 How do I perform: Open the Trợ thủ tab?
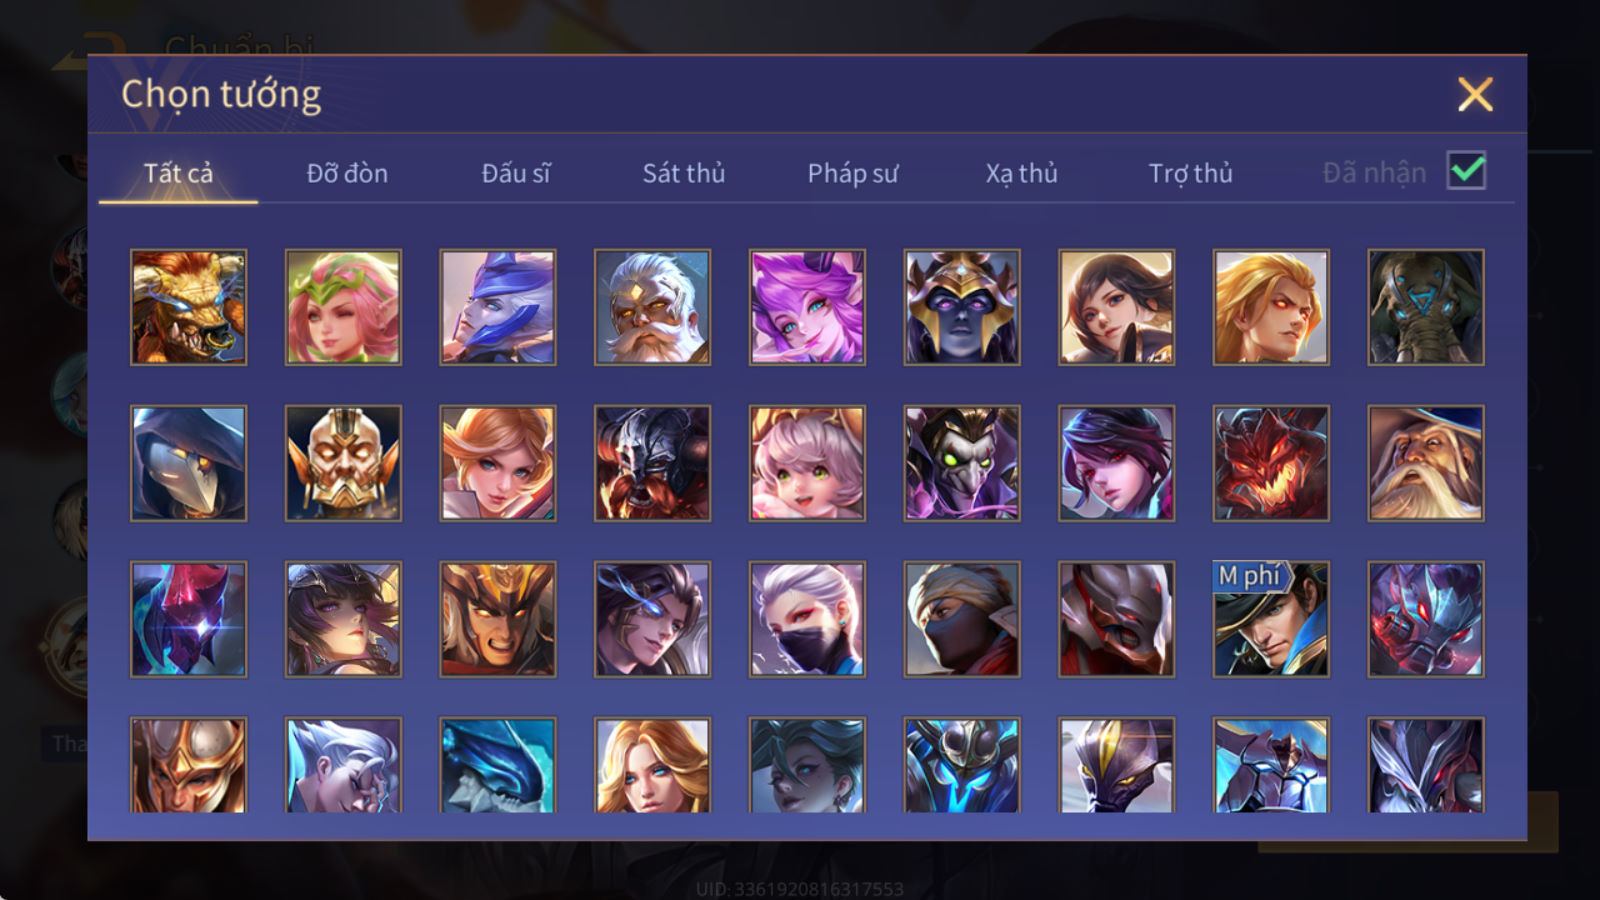1190,173
